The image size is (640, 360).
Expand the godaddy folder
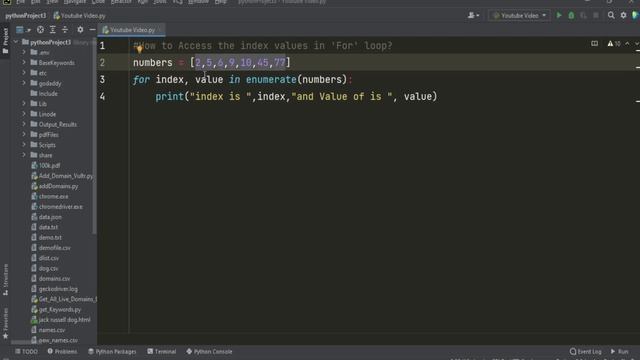point(24,83)
